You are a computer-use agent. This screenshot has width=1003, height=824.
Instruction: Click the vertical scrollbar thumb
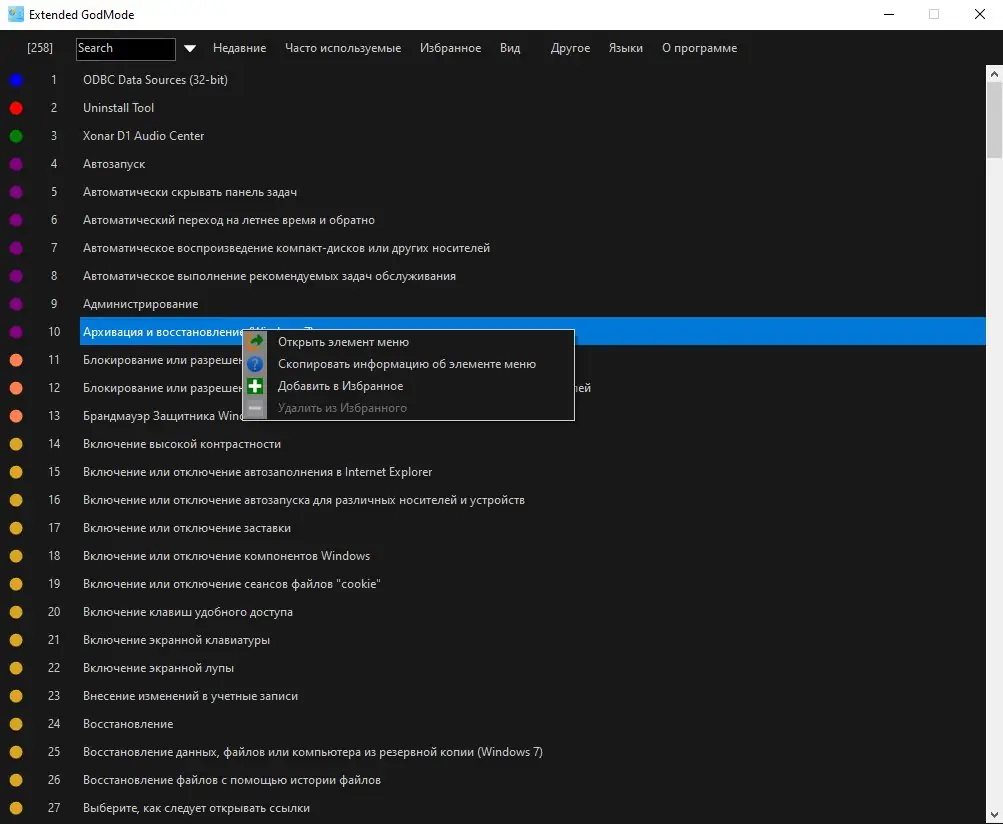coord(994,120)
